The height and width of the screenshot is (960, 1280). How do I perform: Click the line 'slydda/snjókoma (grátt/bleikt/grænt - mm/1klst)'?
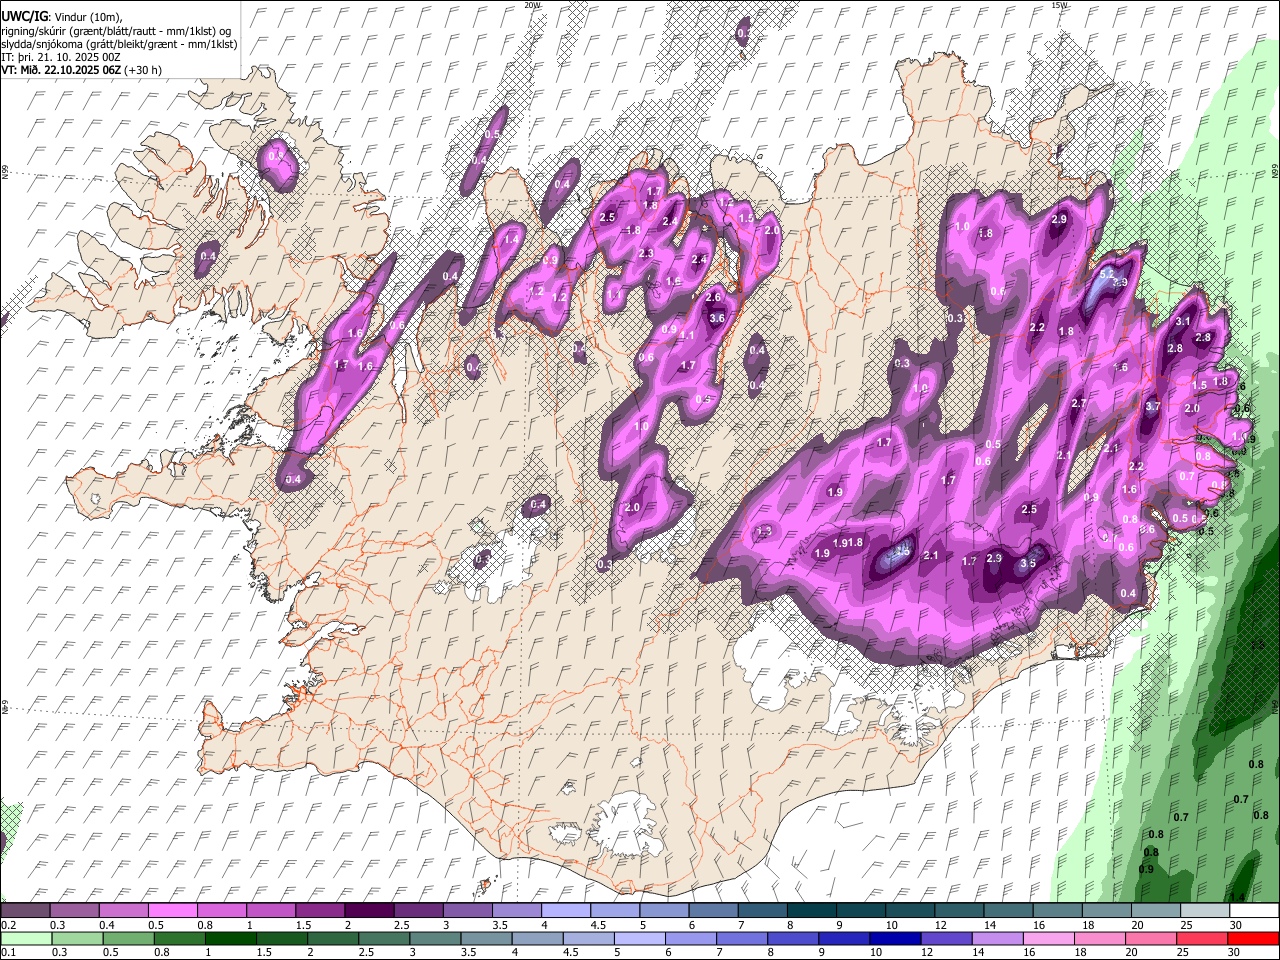[118, 44]
